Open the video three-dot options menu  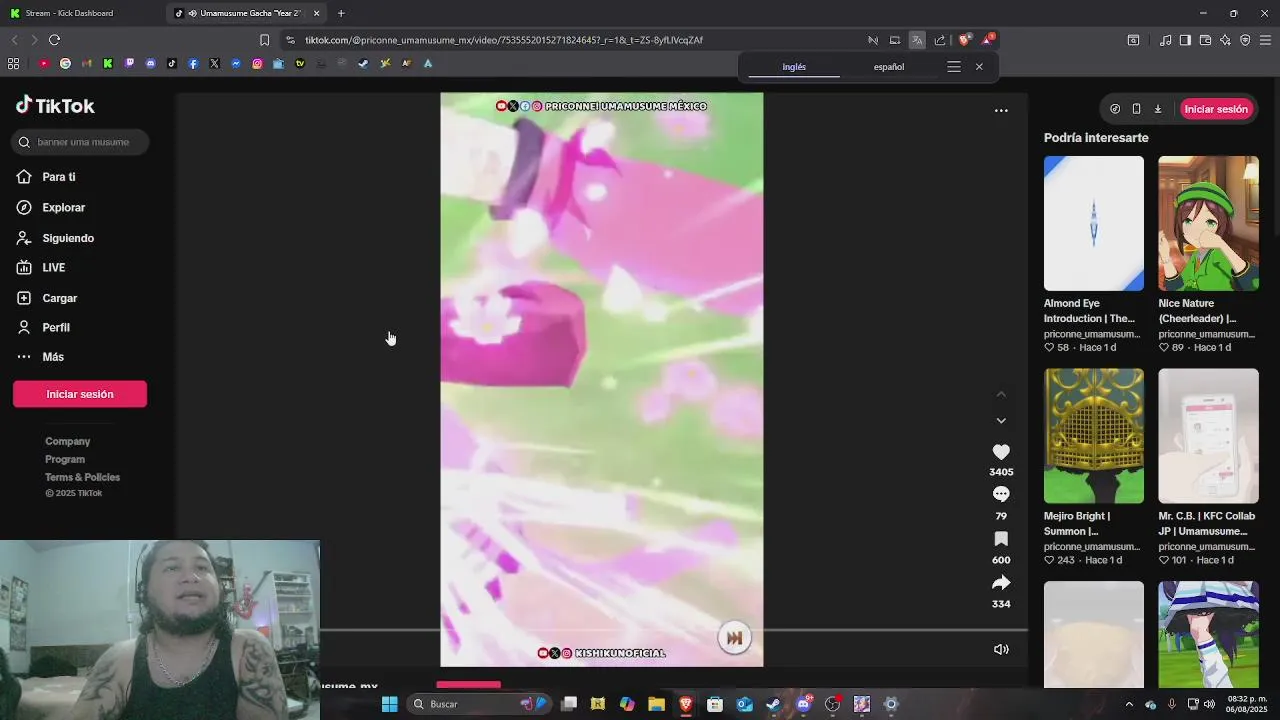coord(1001,110)
